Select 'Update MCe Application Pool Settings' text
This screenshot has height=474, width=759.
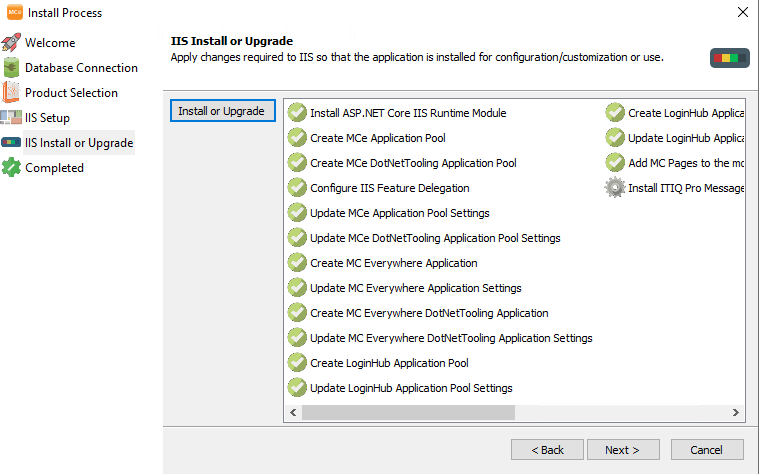(x=400, y=213)
